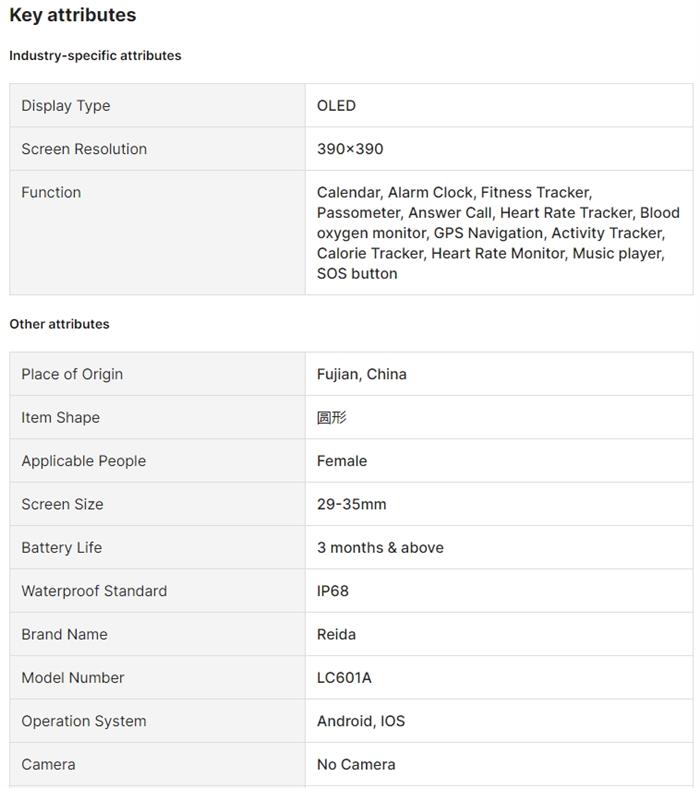
Task: Select the Screen Resolution label
Action: [84, 149]
